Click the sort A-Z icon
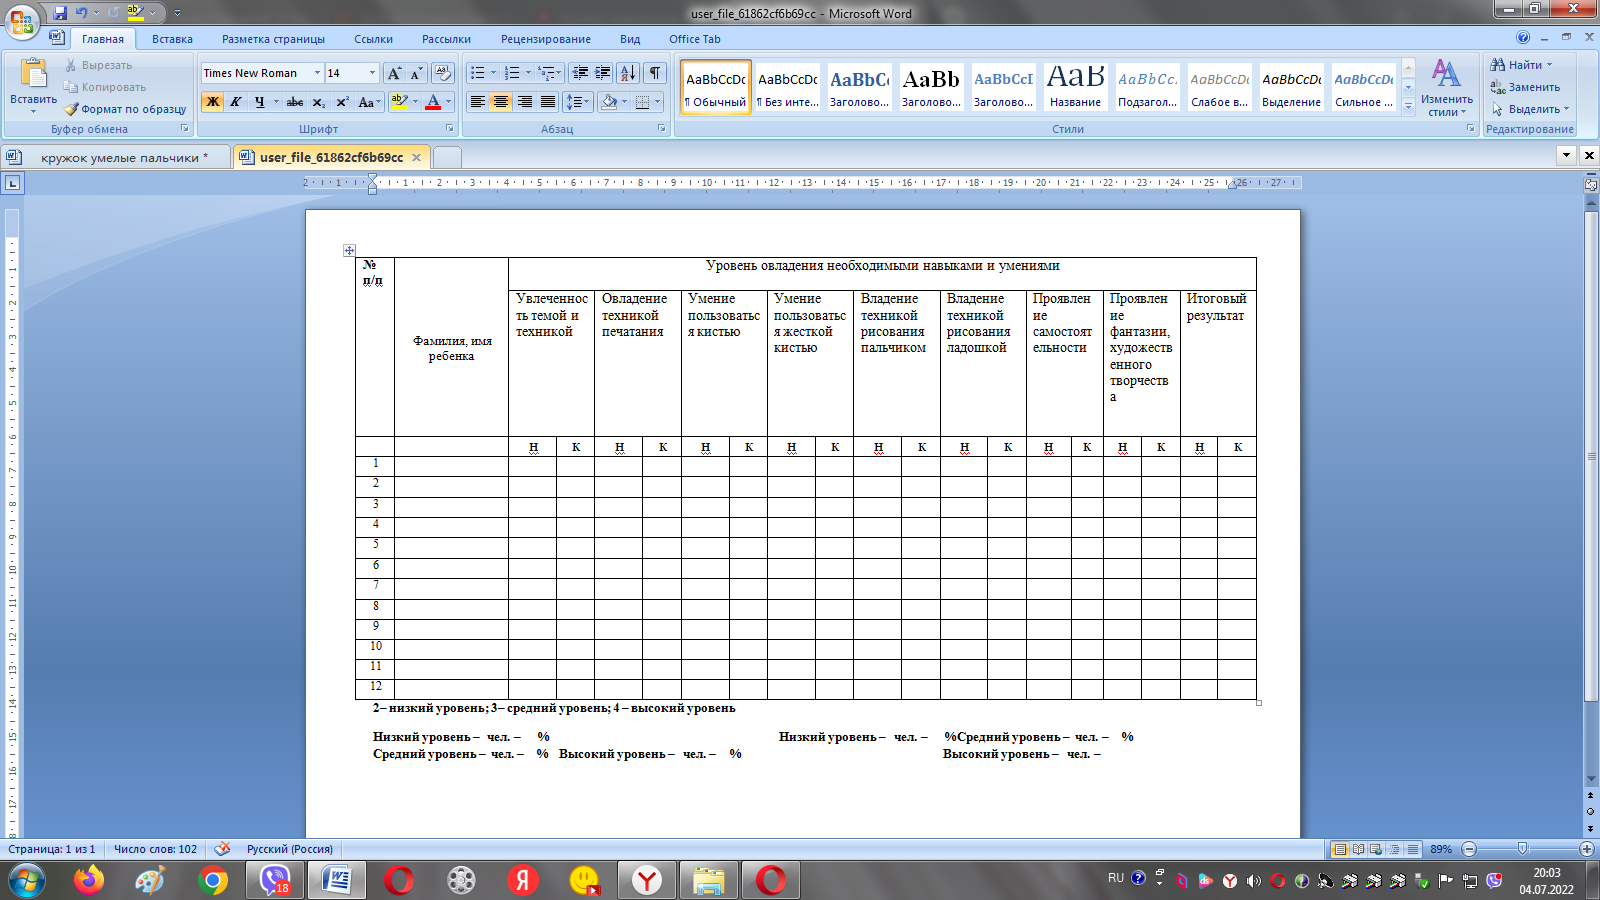This screenshot has width=1600, height=900. tap(627, 73)
